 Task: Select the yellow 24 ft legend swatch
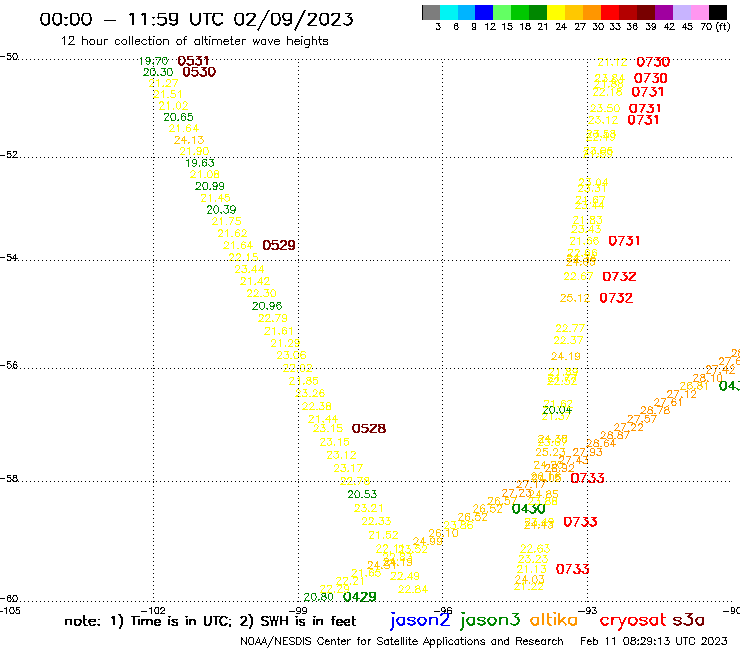(556, 12)
